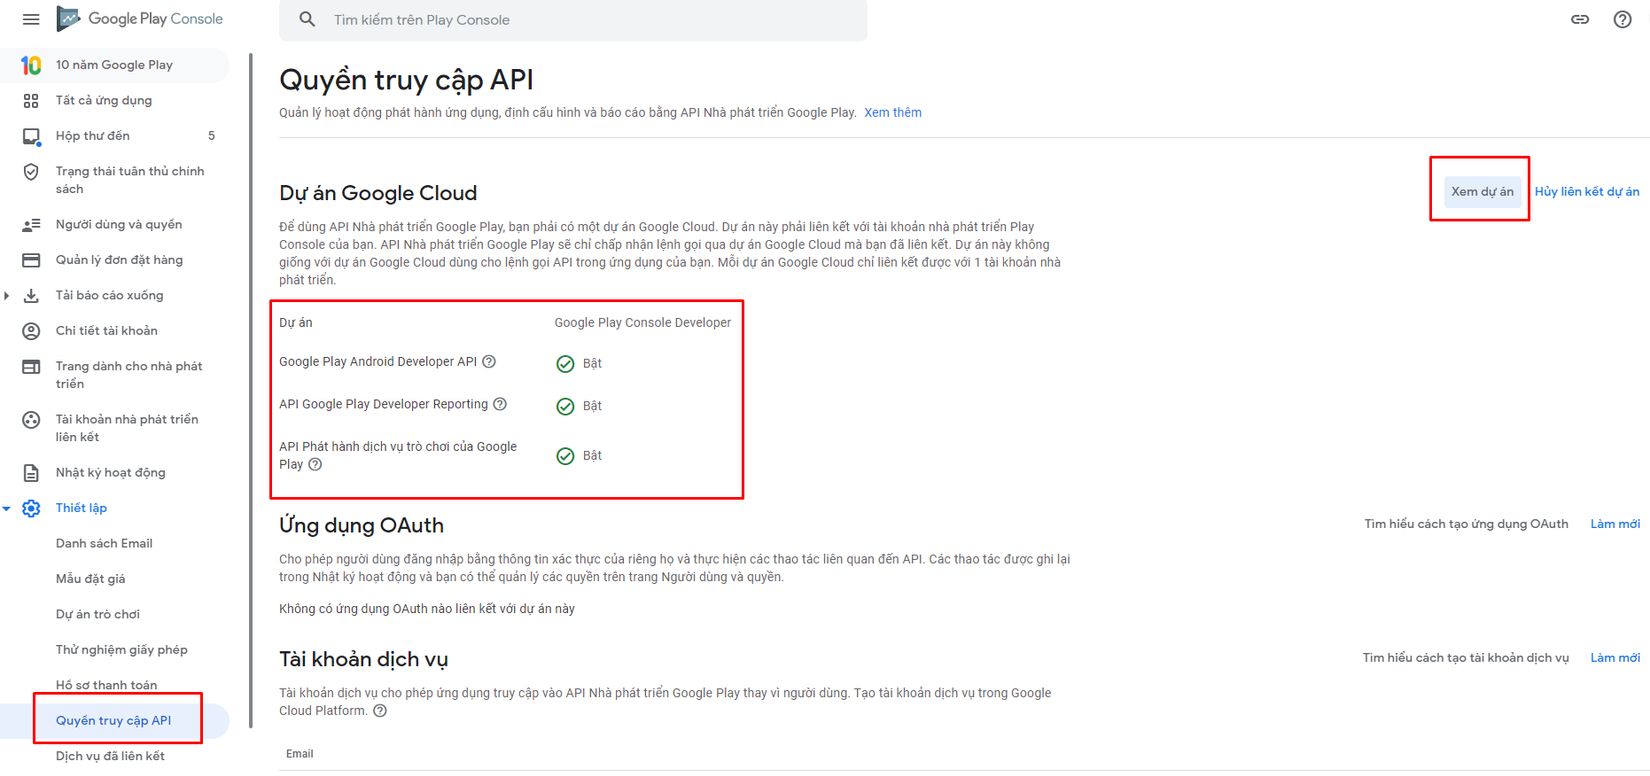Click the activity log document icon
Image resolution: width=1650 pixels, height=776 pixels.
31,473
